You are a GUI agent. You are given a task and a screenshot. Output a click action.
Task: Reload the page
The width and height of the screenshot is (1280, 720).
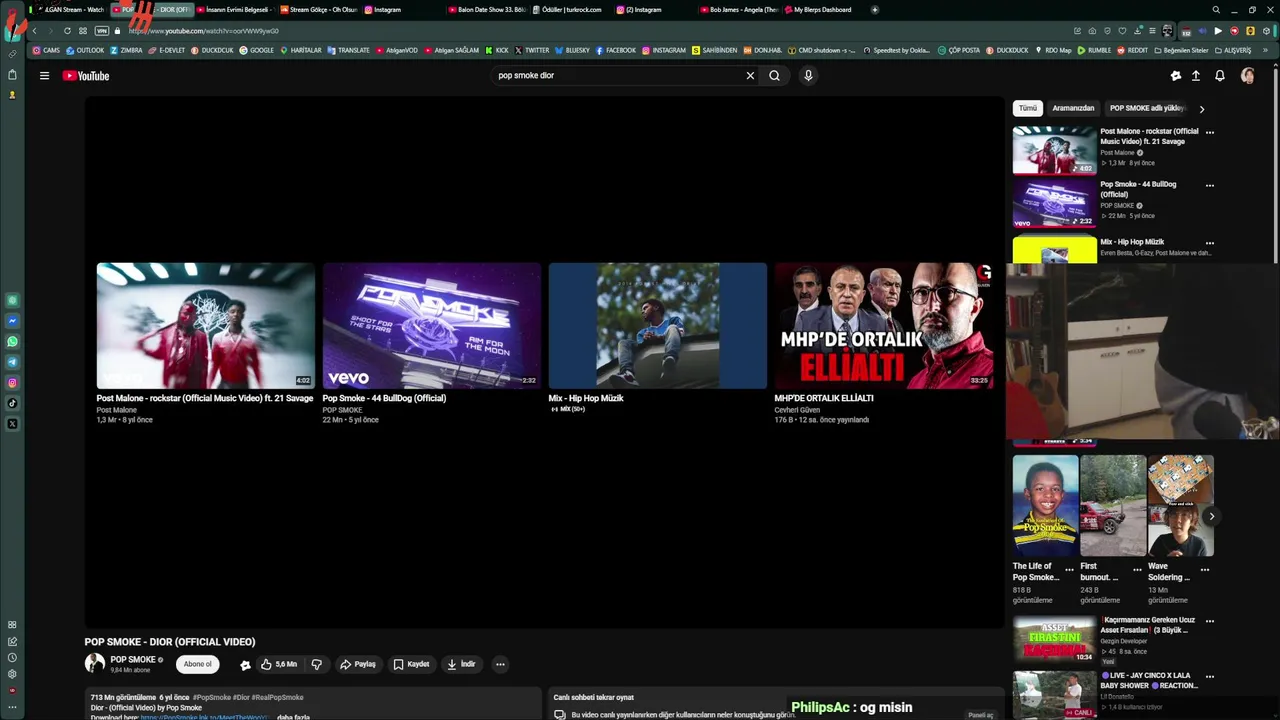(x=67, y=31)
